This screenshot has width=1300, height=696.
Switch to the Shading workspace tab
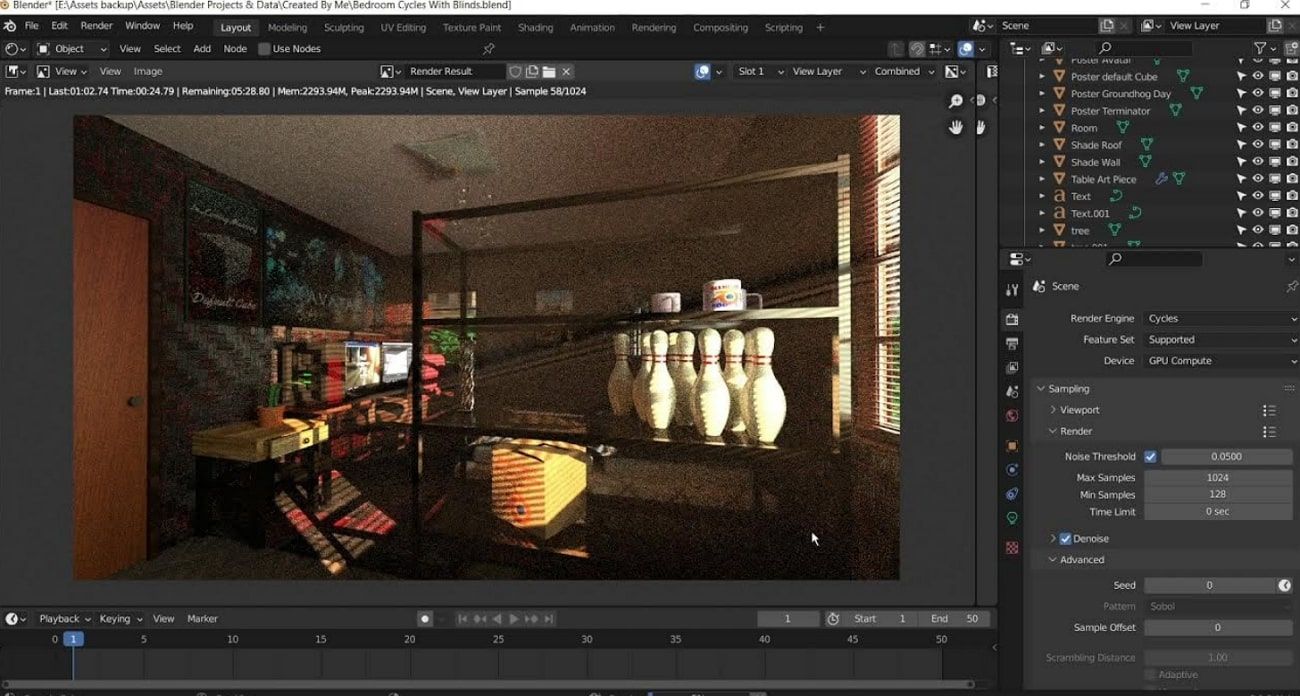pos(535,27)
